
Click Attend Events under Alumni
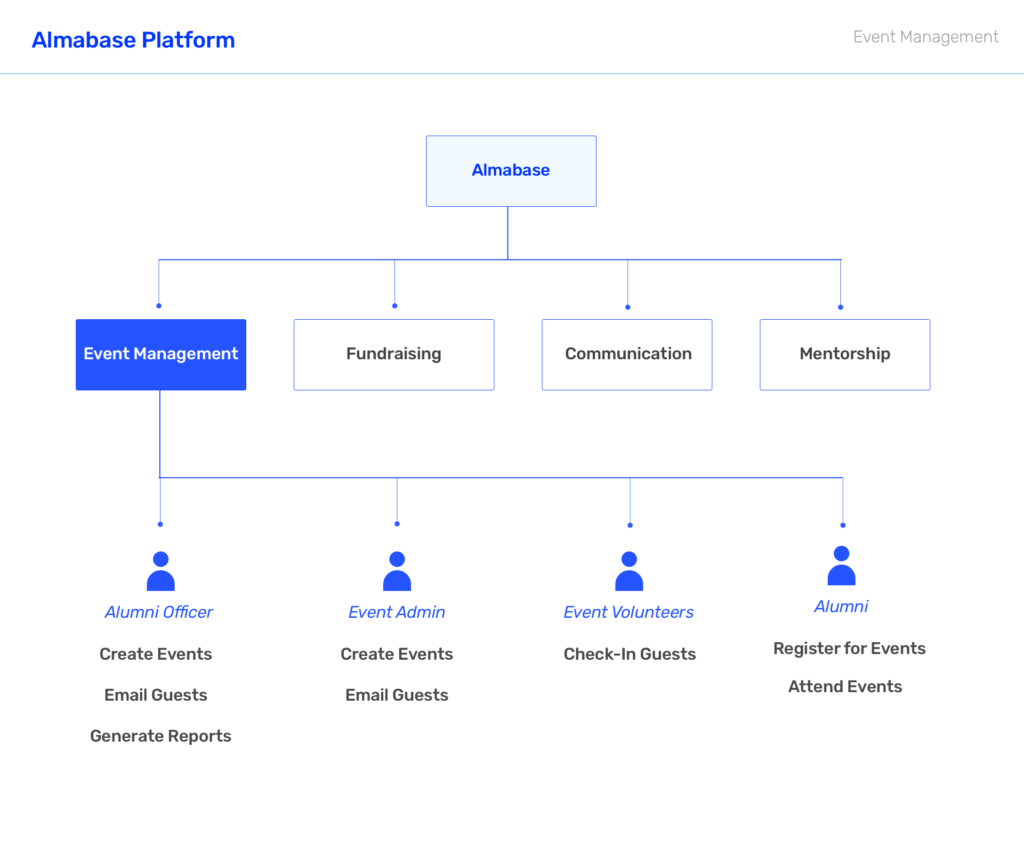coord(845,686)
